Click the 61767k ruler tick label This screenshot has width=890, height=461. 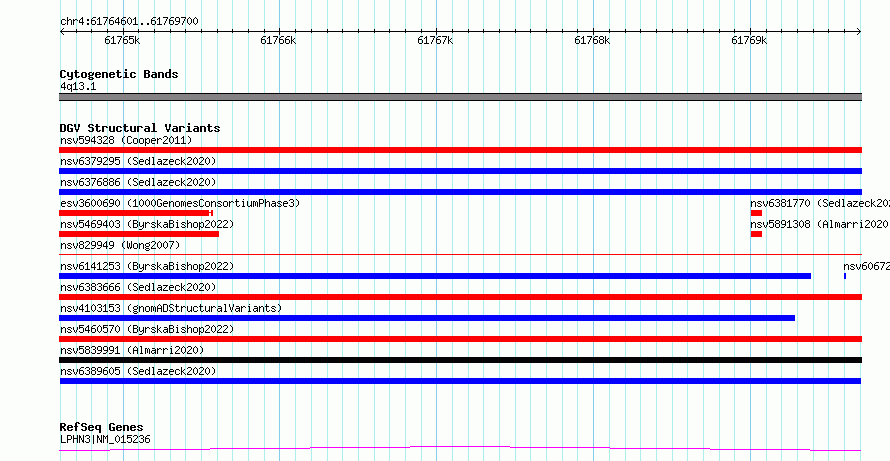click(x=435, y=40)
